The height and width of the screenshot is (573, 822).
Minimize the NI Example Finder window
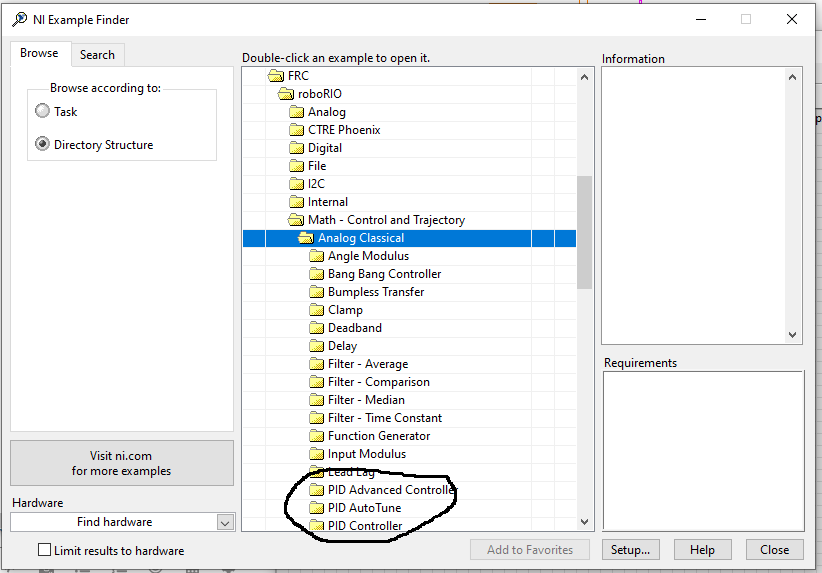tap(701, 19)
